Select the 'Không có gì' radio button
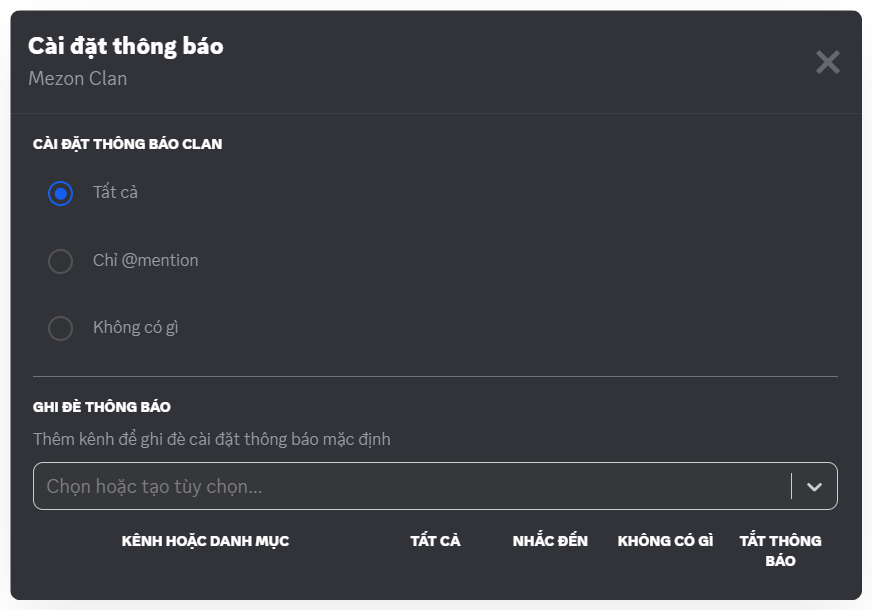This screenshot has height=610, width=872. [x=61, y=328]
